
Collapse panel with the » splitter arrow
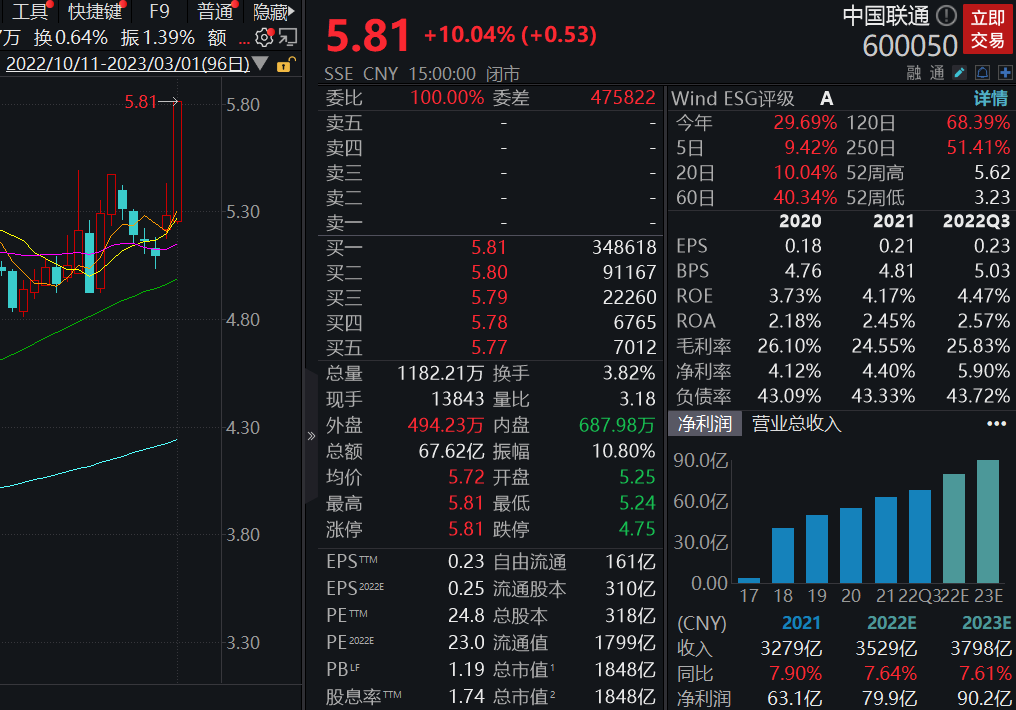click(x=311, y=436)
